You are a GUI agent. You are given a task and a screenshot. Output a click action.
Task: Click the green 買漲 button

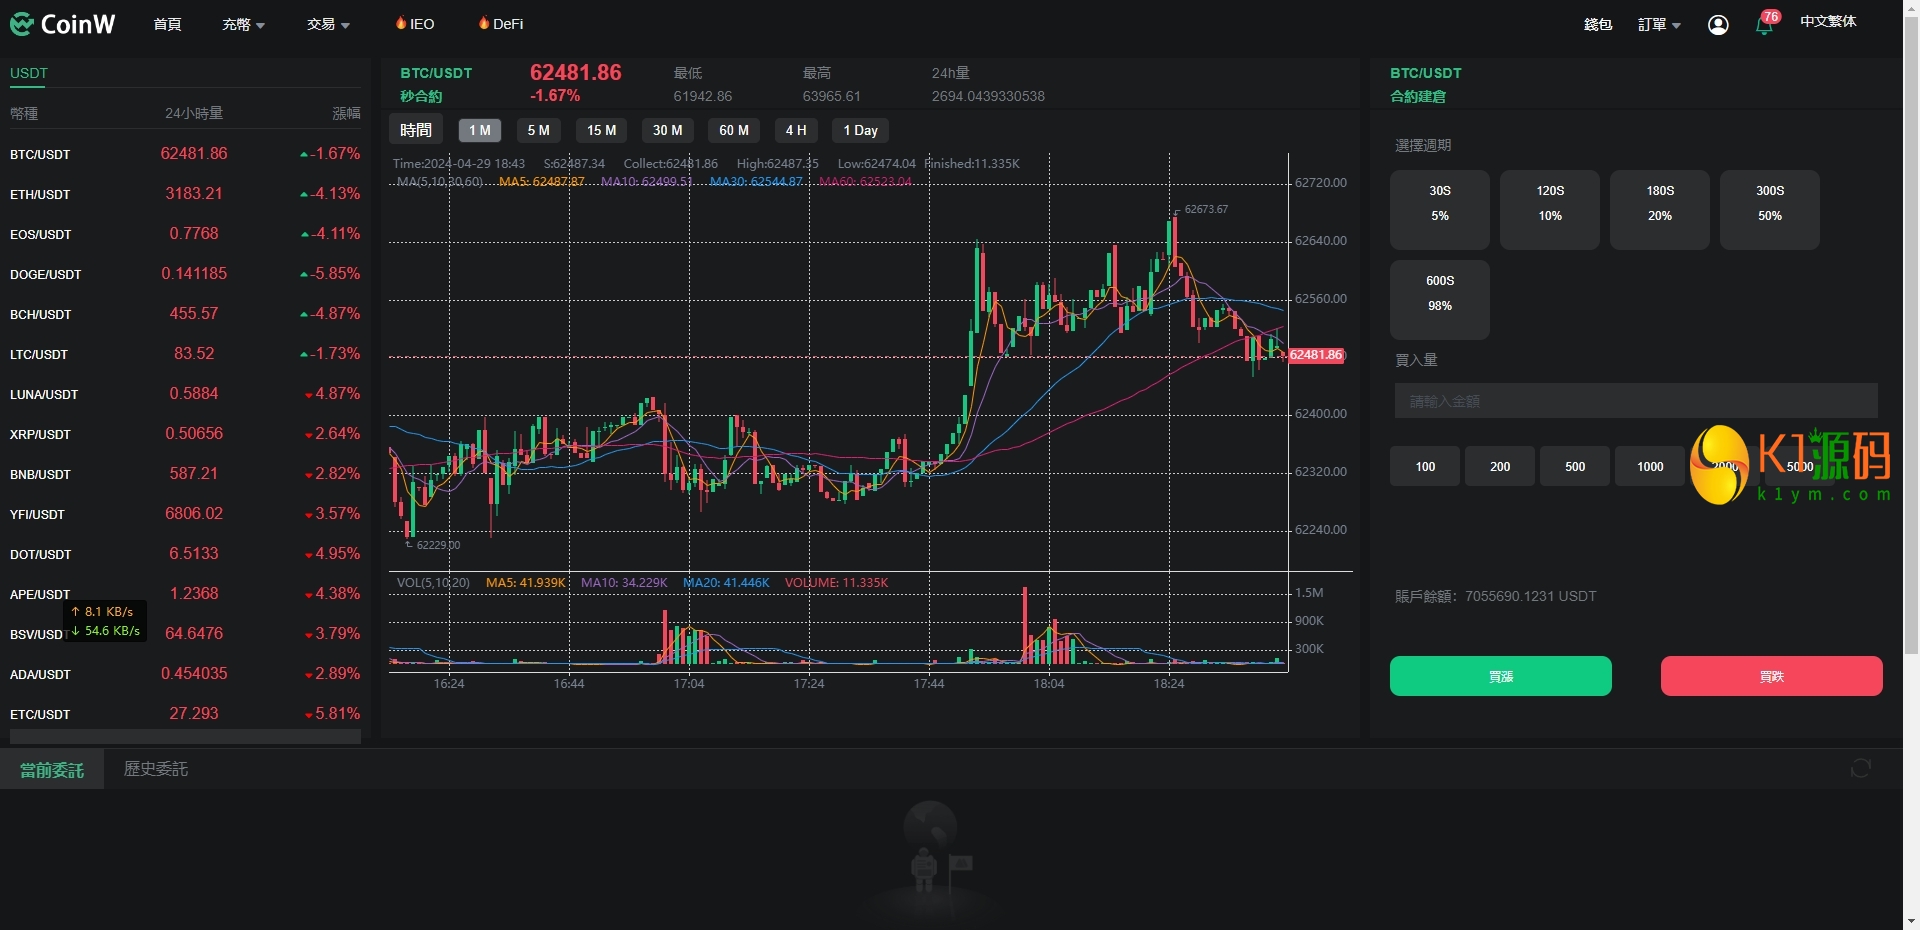[x=1501, y=676]
